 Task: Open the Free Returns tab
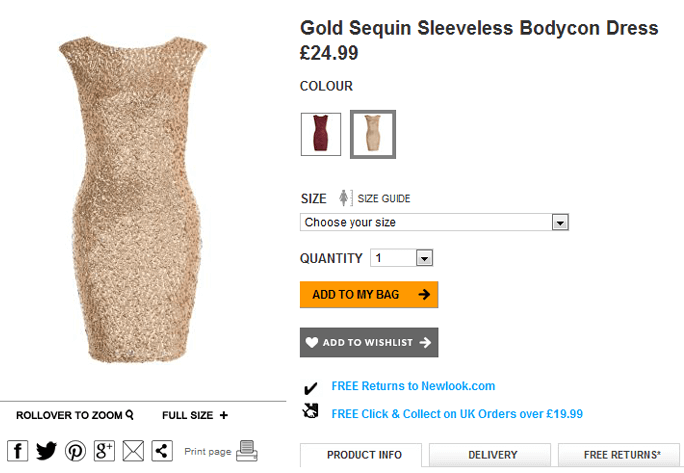click(622, 455)
